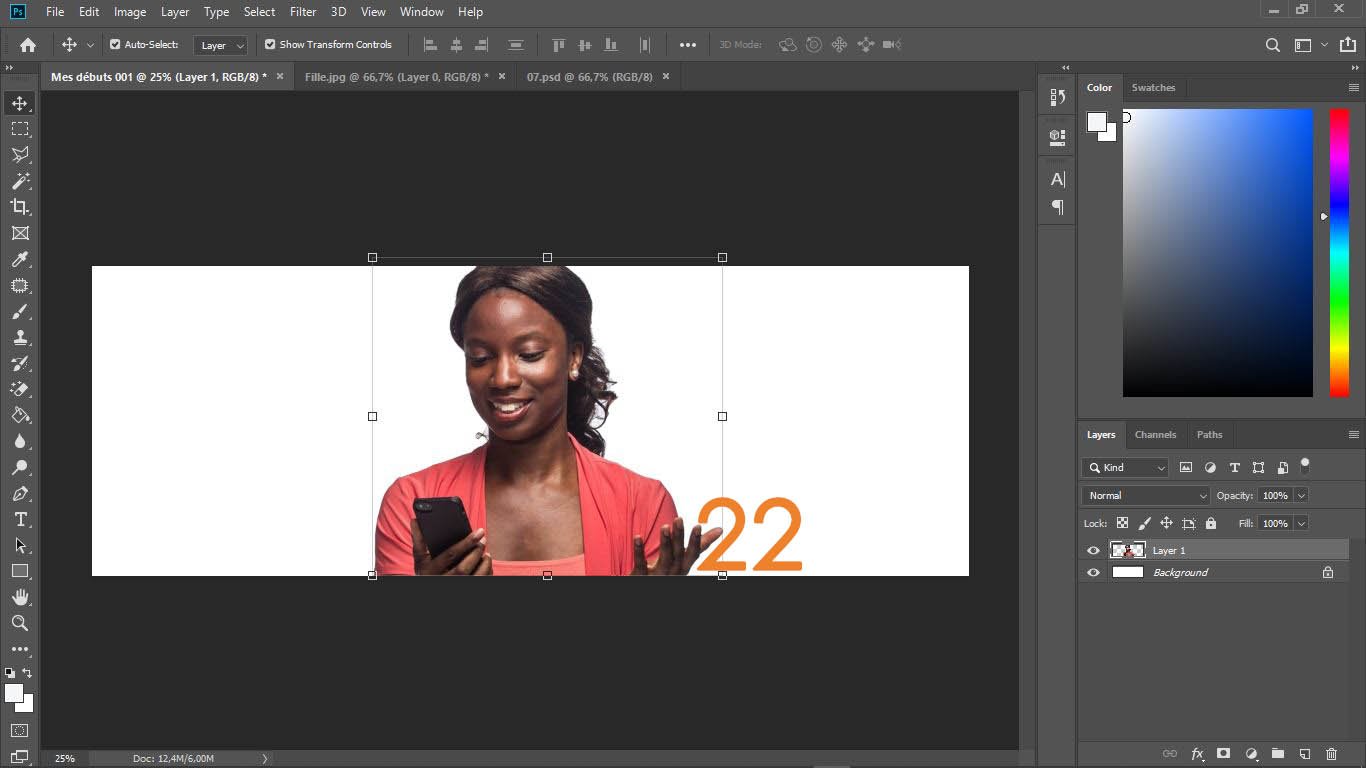Toggle lock all
1366x768 pixels.
pyautogui.click(x=1211, y=523)
